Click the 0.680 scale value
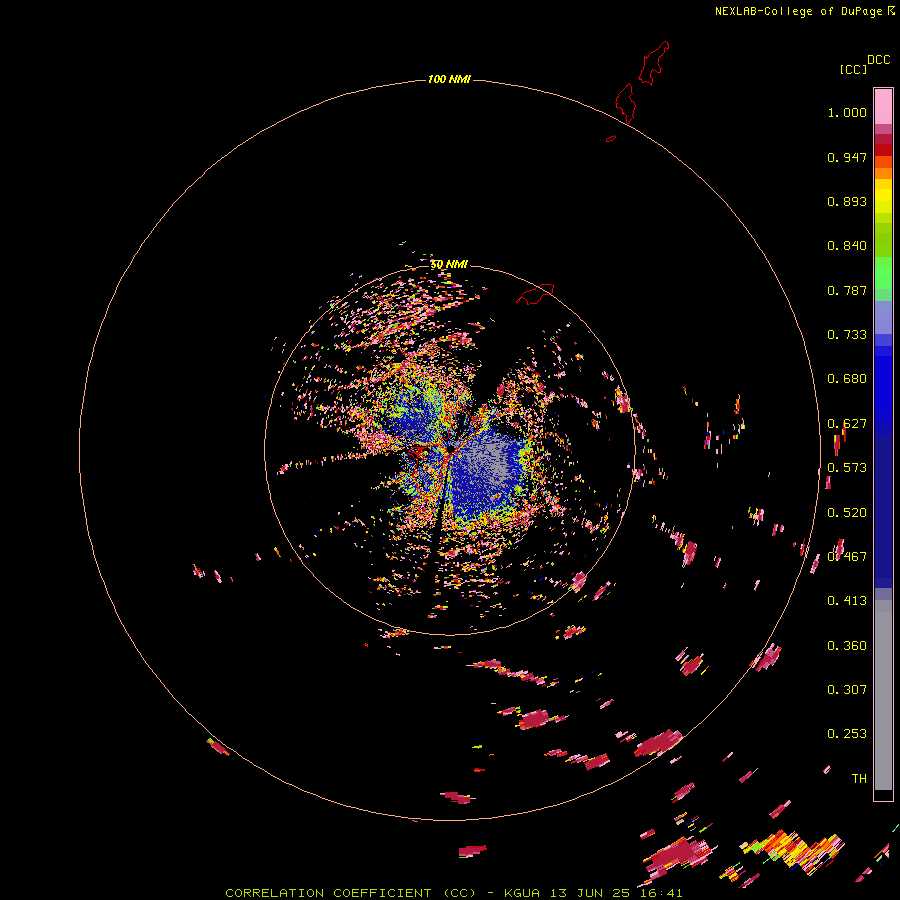The width and height of the screenshot is (900, 900). (847, 379)
